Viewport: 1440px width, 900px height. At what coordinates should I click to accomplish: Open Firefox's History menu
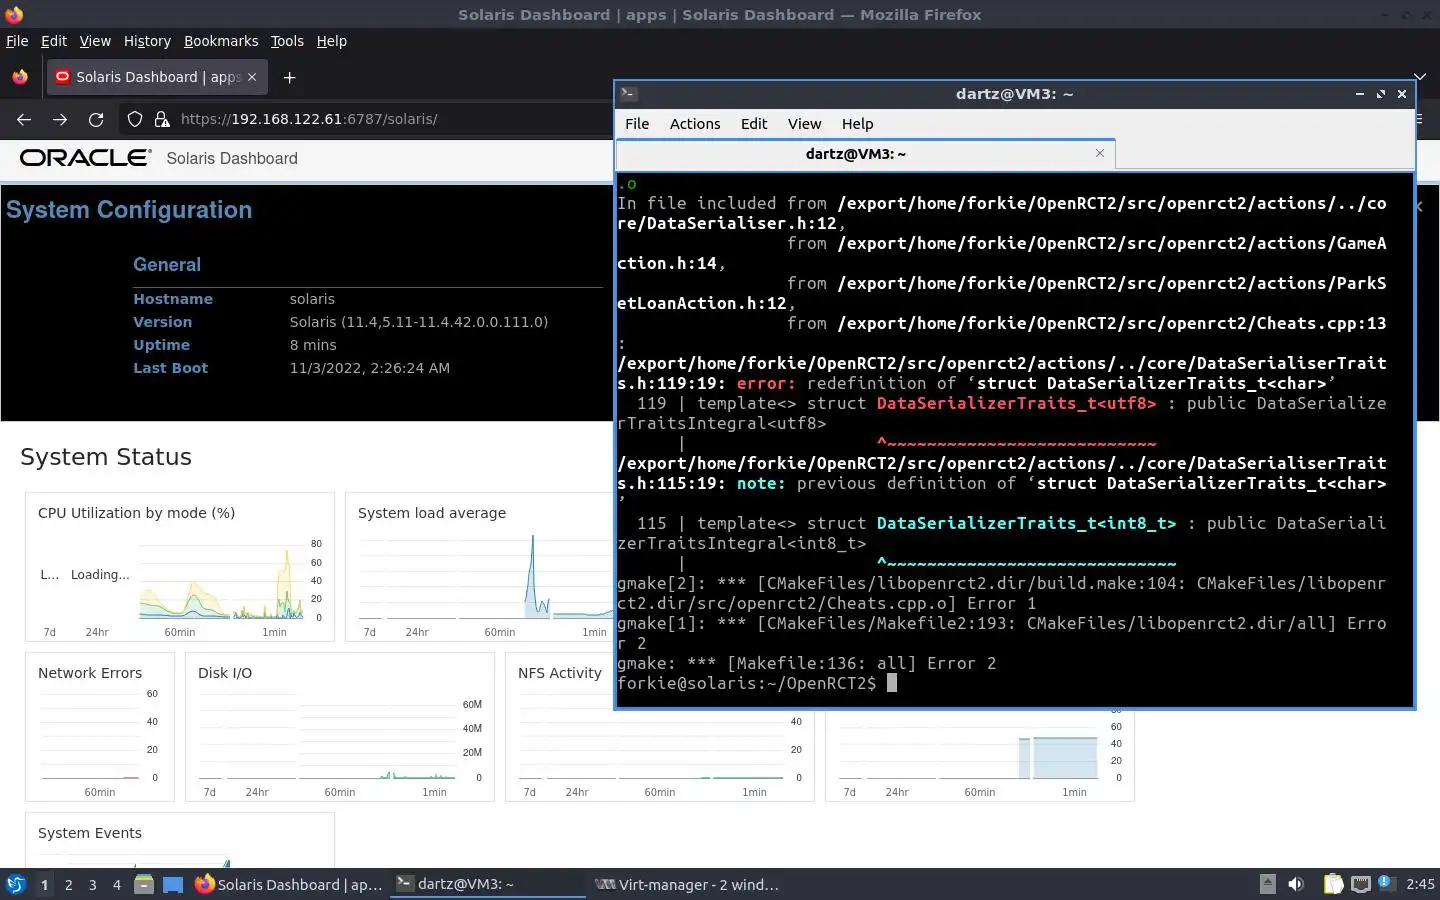click(147, 41)
